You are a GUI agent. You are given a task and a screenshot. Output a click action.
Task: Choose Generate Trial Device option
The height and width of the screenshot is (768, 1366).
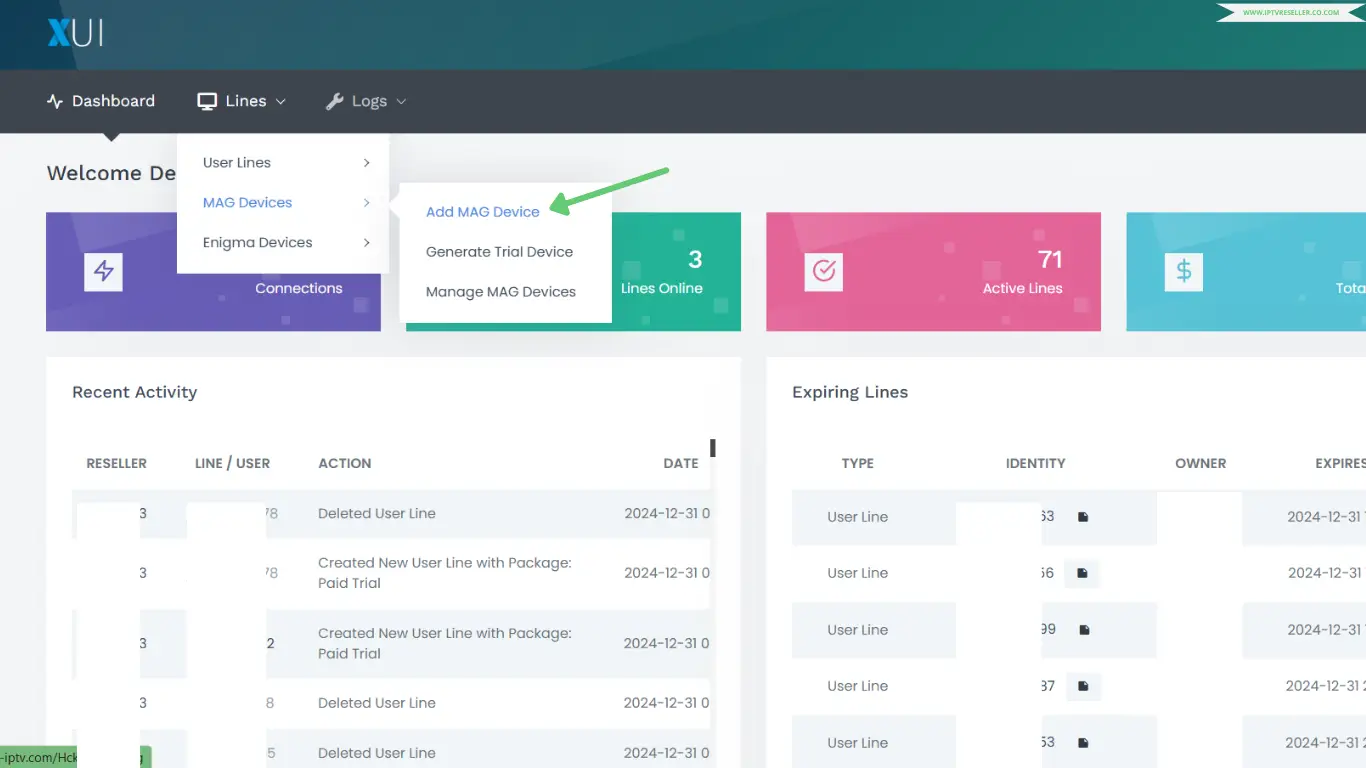tap(499, 252)
